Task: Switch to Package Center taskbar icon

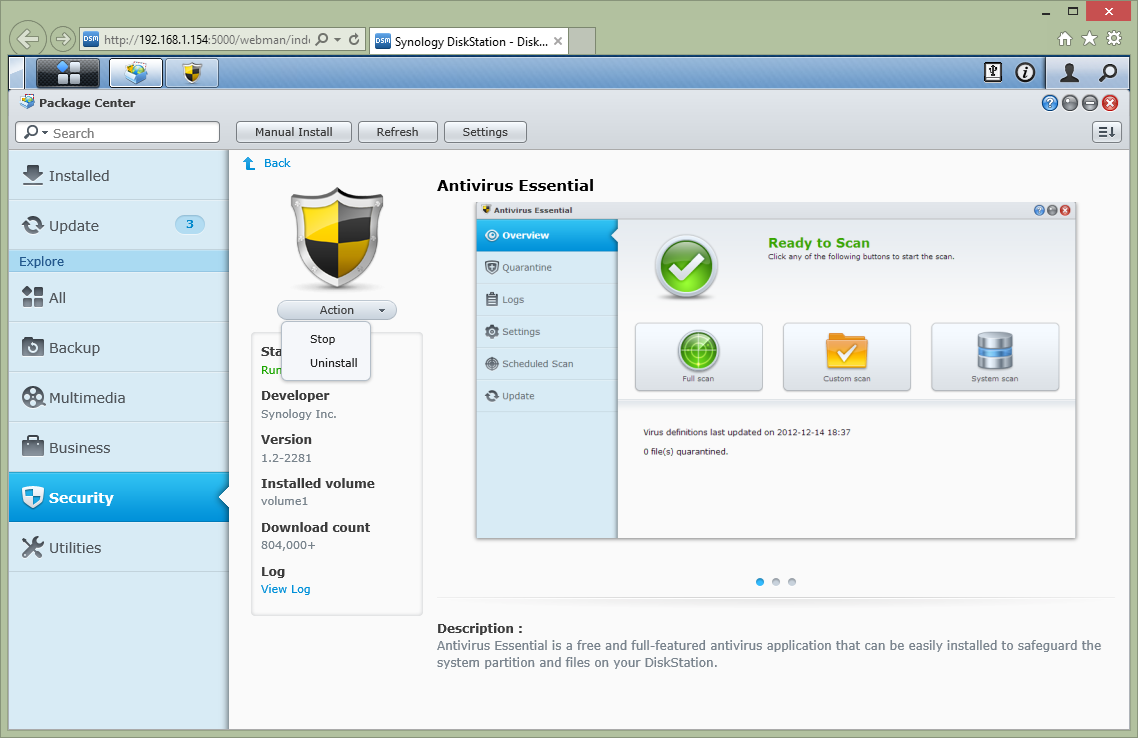Action: (x=136, y=73)
